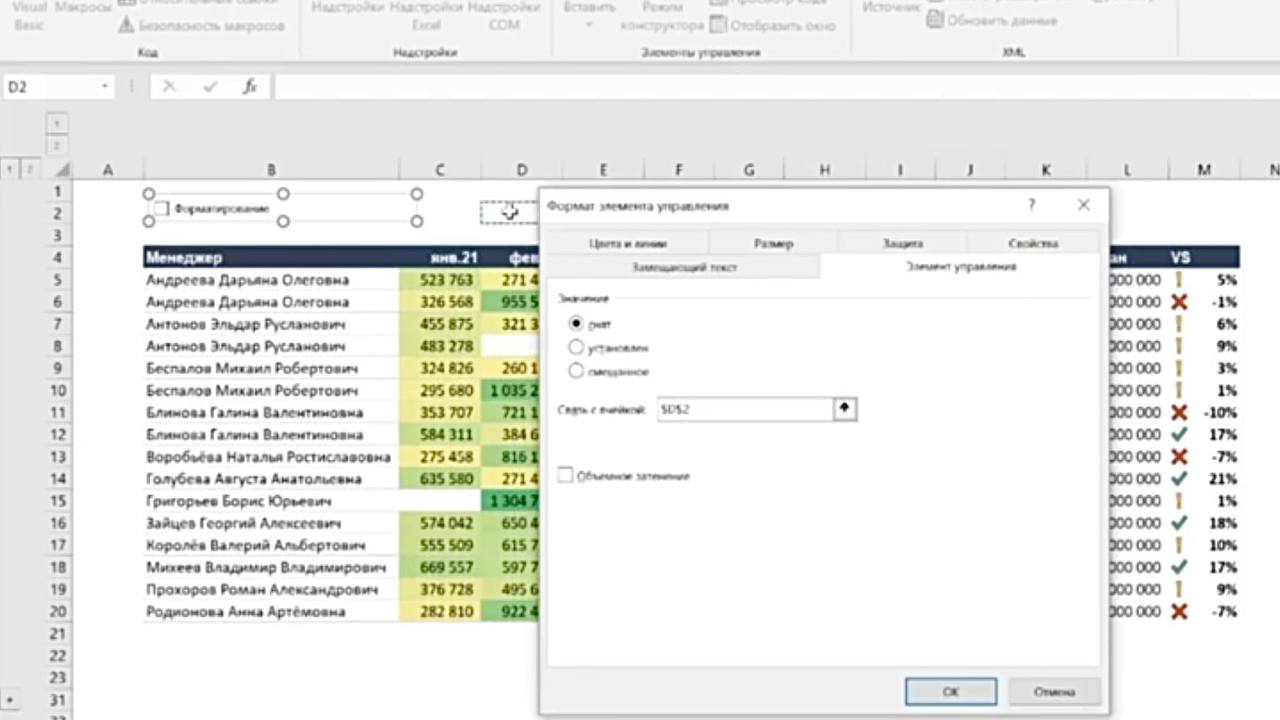Select cell Воробьёва Наталья Ростиславовна
This screenshot has width=1280, height=720.
point(271,457)
